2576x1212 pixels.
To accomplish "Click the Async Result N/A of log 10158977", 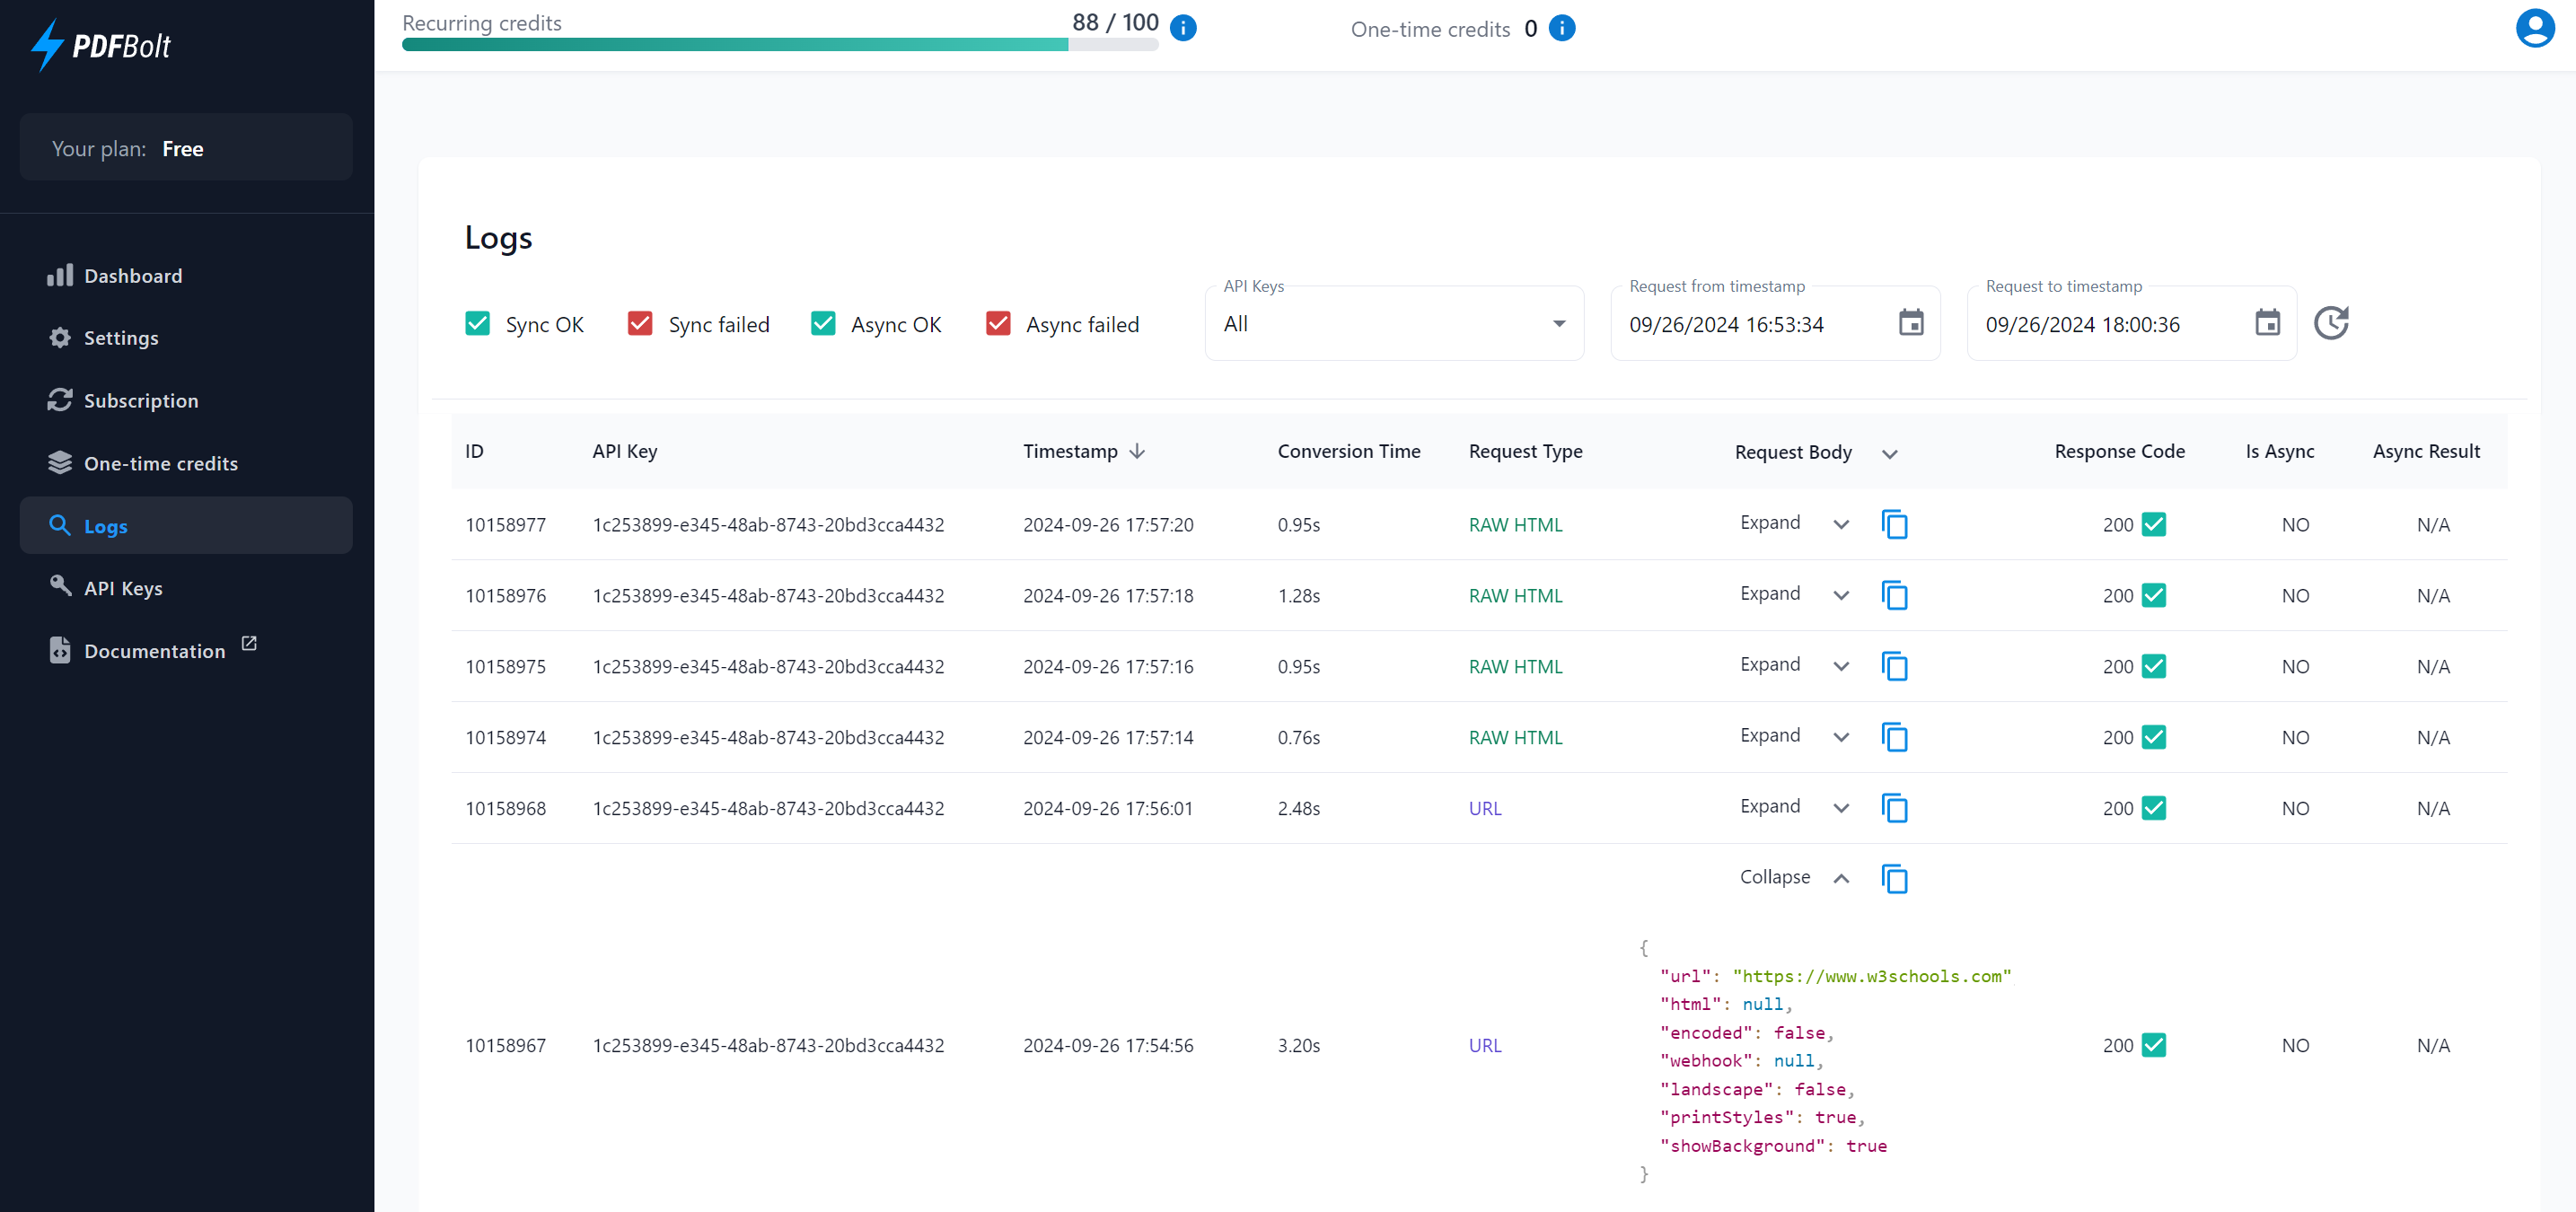I will [x=2433, y=524].
